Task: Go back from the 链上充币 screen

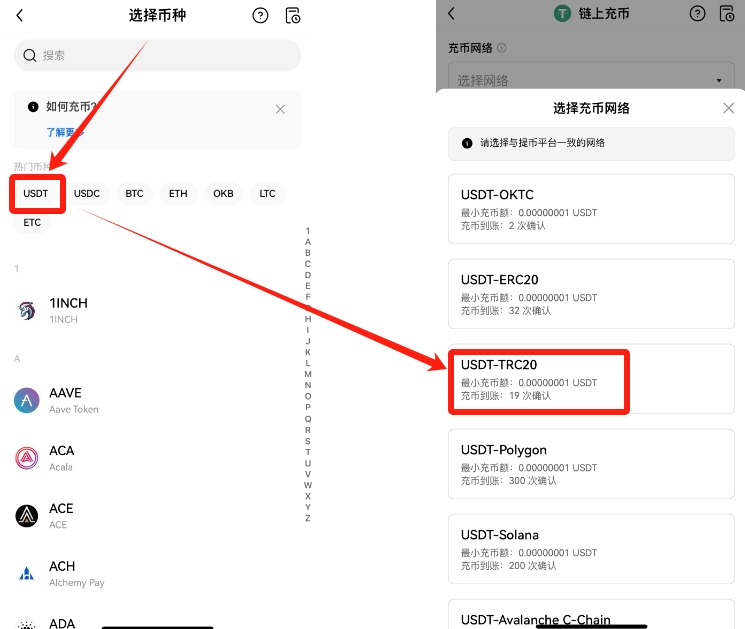Action: click(x=451, y=13)
